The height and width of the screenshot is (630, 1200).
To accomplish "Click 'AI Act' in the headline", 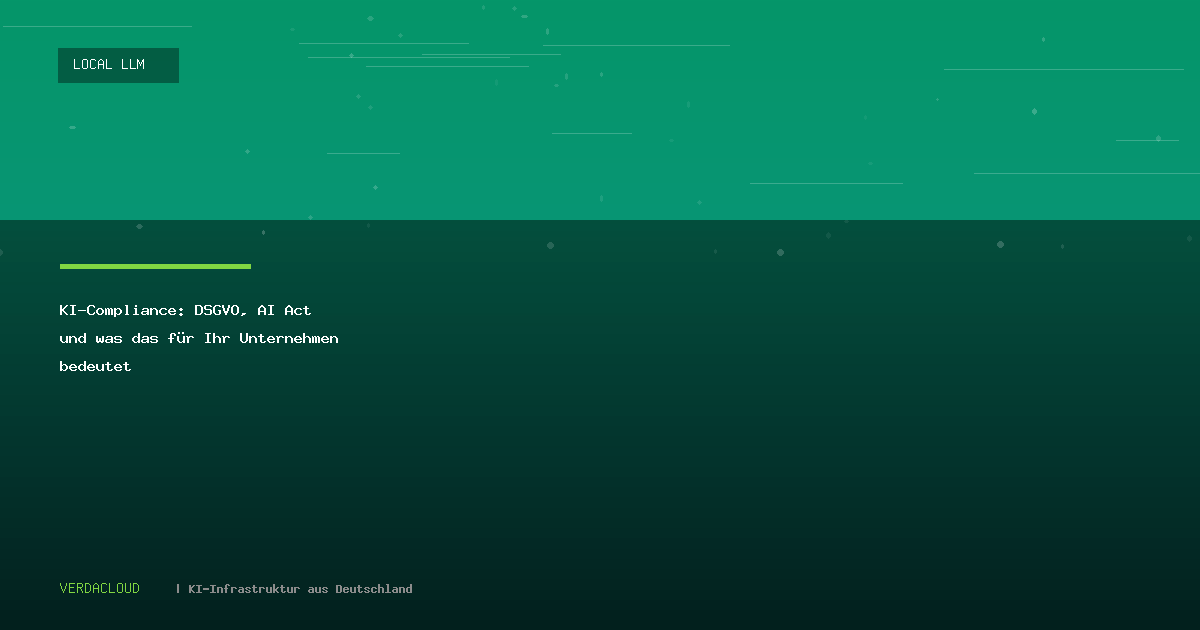I will pyautogui.click(x=284, y=311).
